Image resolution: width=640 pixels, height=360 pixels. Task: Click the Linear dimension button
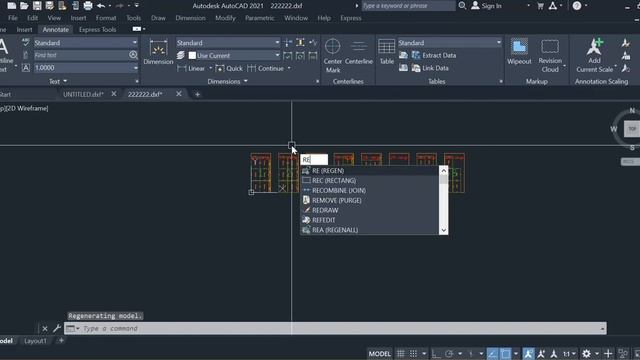click(191, 68)
